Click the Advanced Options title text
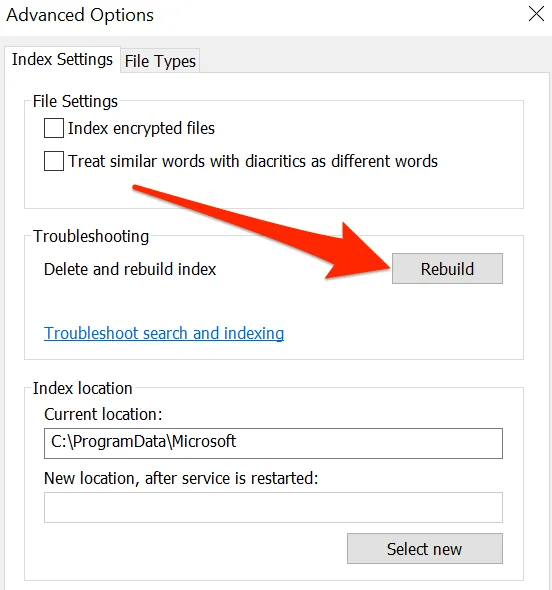The width and height of the screenshot is (552, 590). pos(80,15)
